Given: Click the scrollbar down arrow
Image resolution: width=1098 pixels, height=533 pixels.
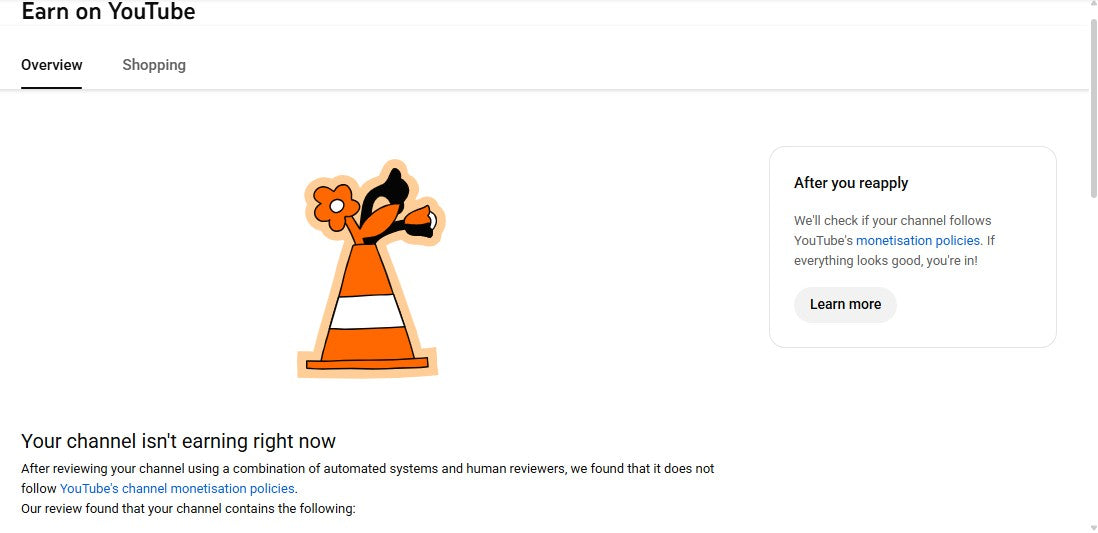Looking at the screenshot, I should click(x=1091, y=526).
